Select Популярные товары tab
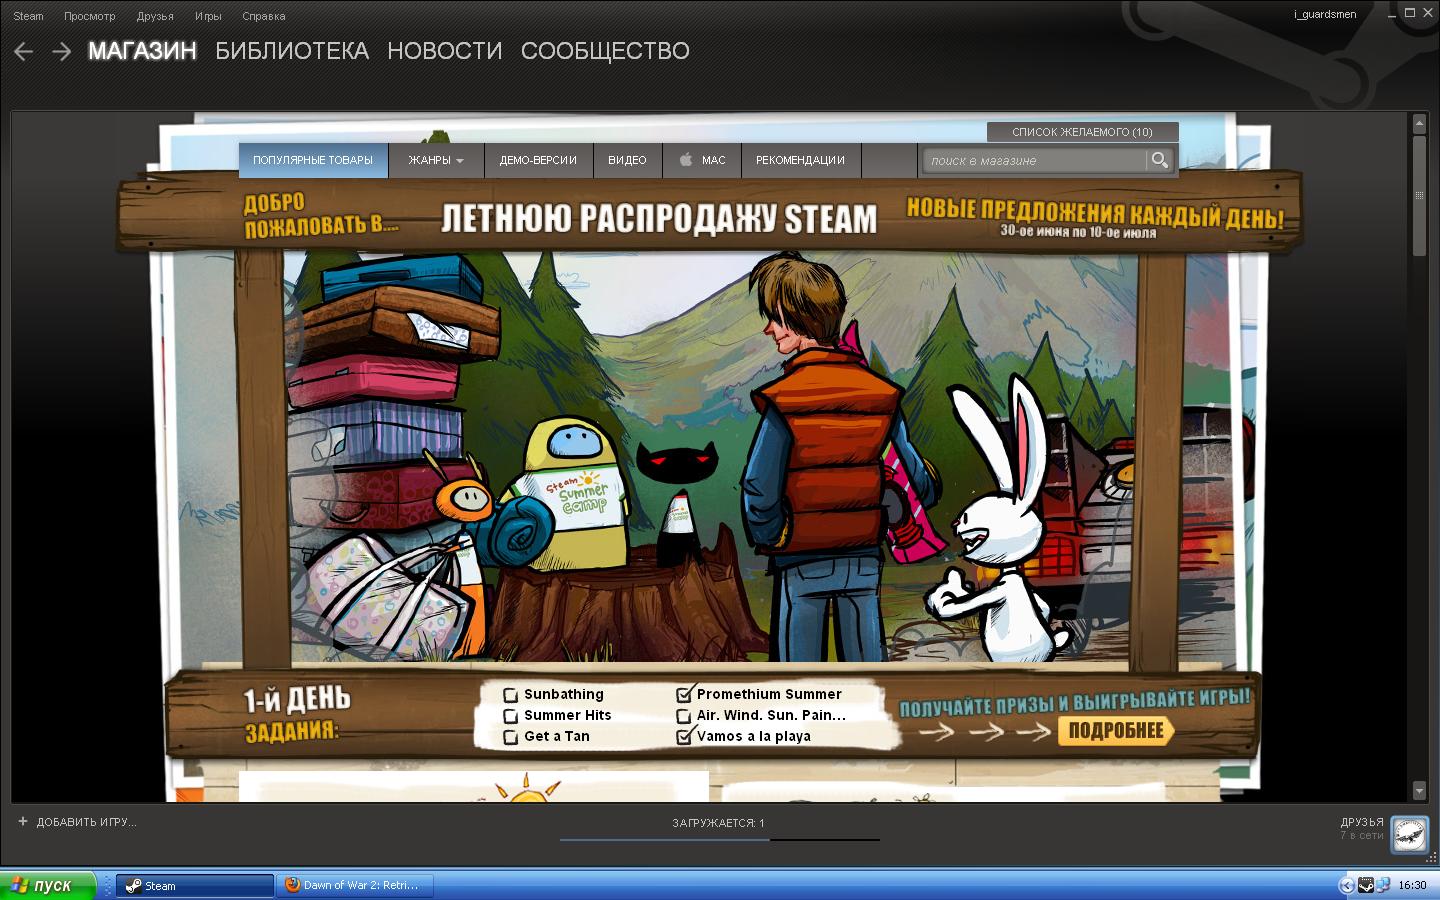1440x900 pixels. click(313, 160)
